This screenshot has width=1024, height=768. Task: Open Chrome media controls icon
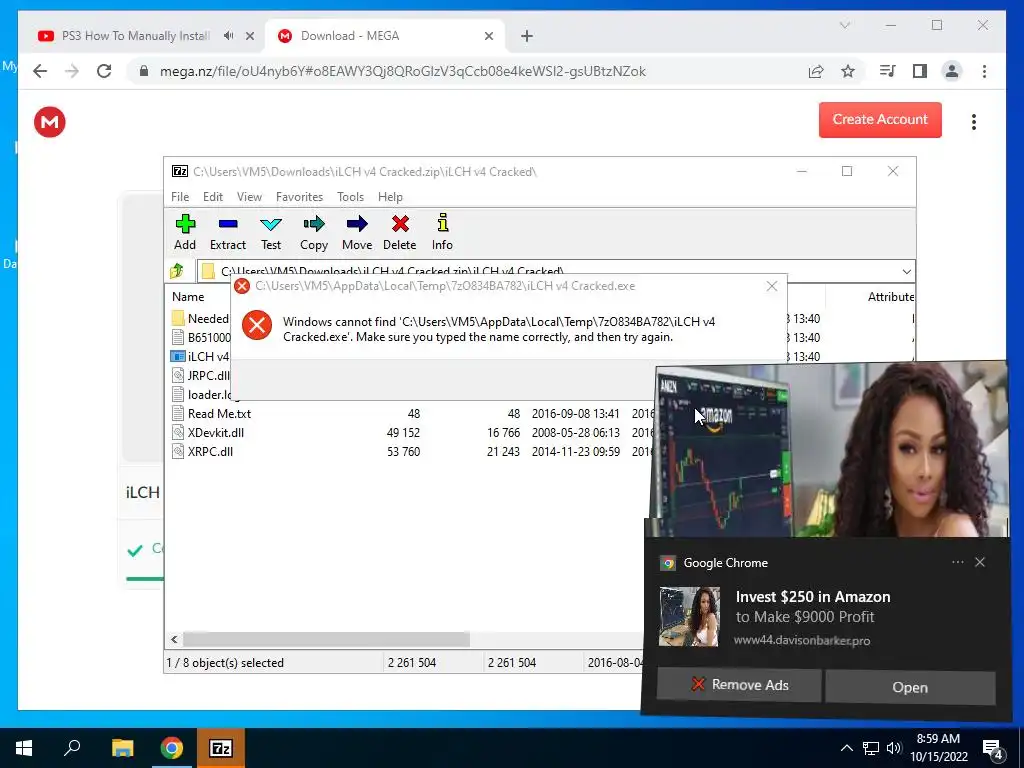point(888,71)
